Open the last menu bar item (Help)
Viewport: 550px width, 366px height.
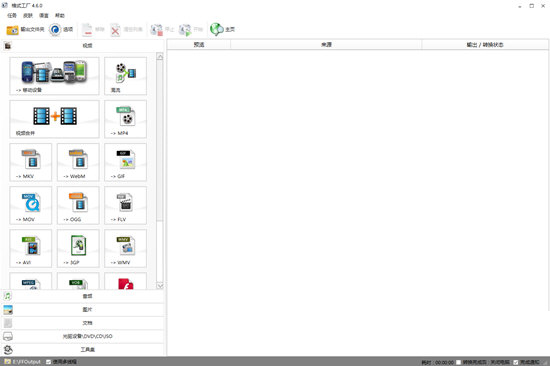[60, 15]
